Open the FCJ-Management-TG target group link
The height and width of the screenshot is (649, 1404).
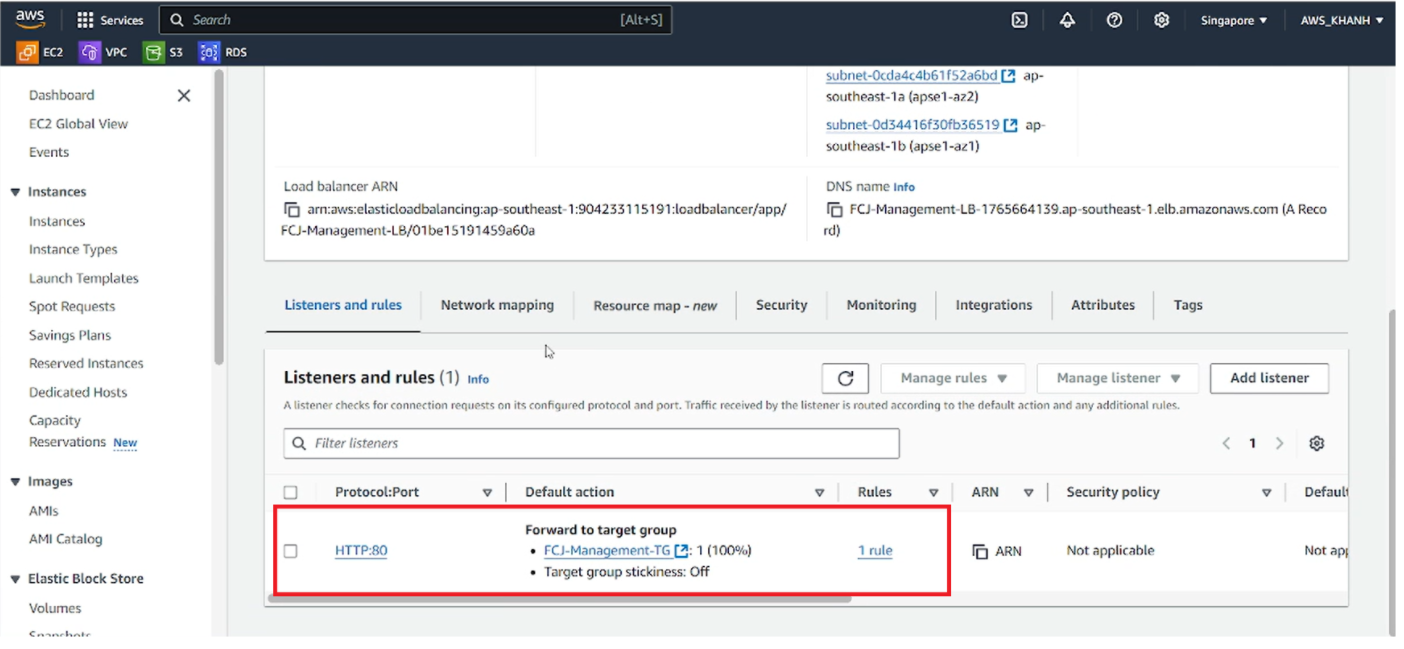[607, 551]
